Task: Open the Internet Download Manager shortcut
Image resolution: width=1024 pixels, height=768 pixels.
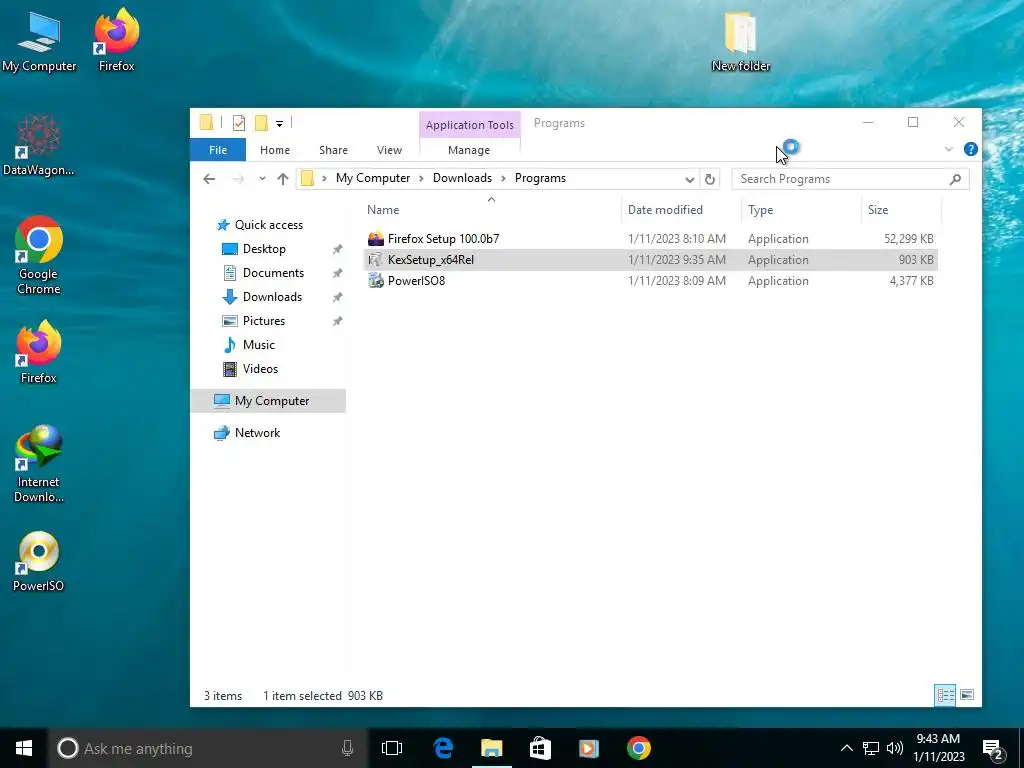Action: (x=39, y=464)
